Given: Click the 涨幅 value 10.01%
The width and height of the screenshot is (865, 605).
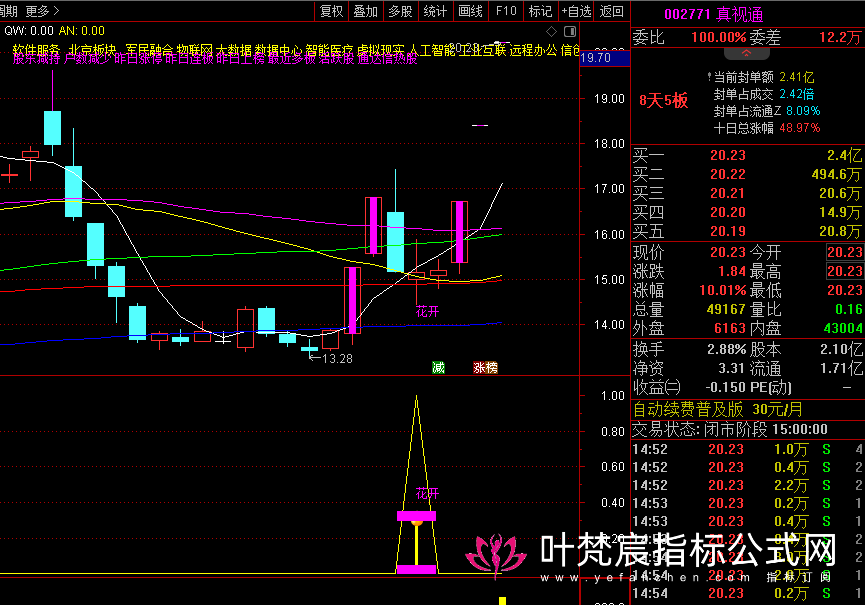Looking at the screenshot, I should click(x=723, y=291).
